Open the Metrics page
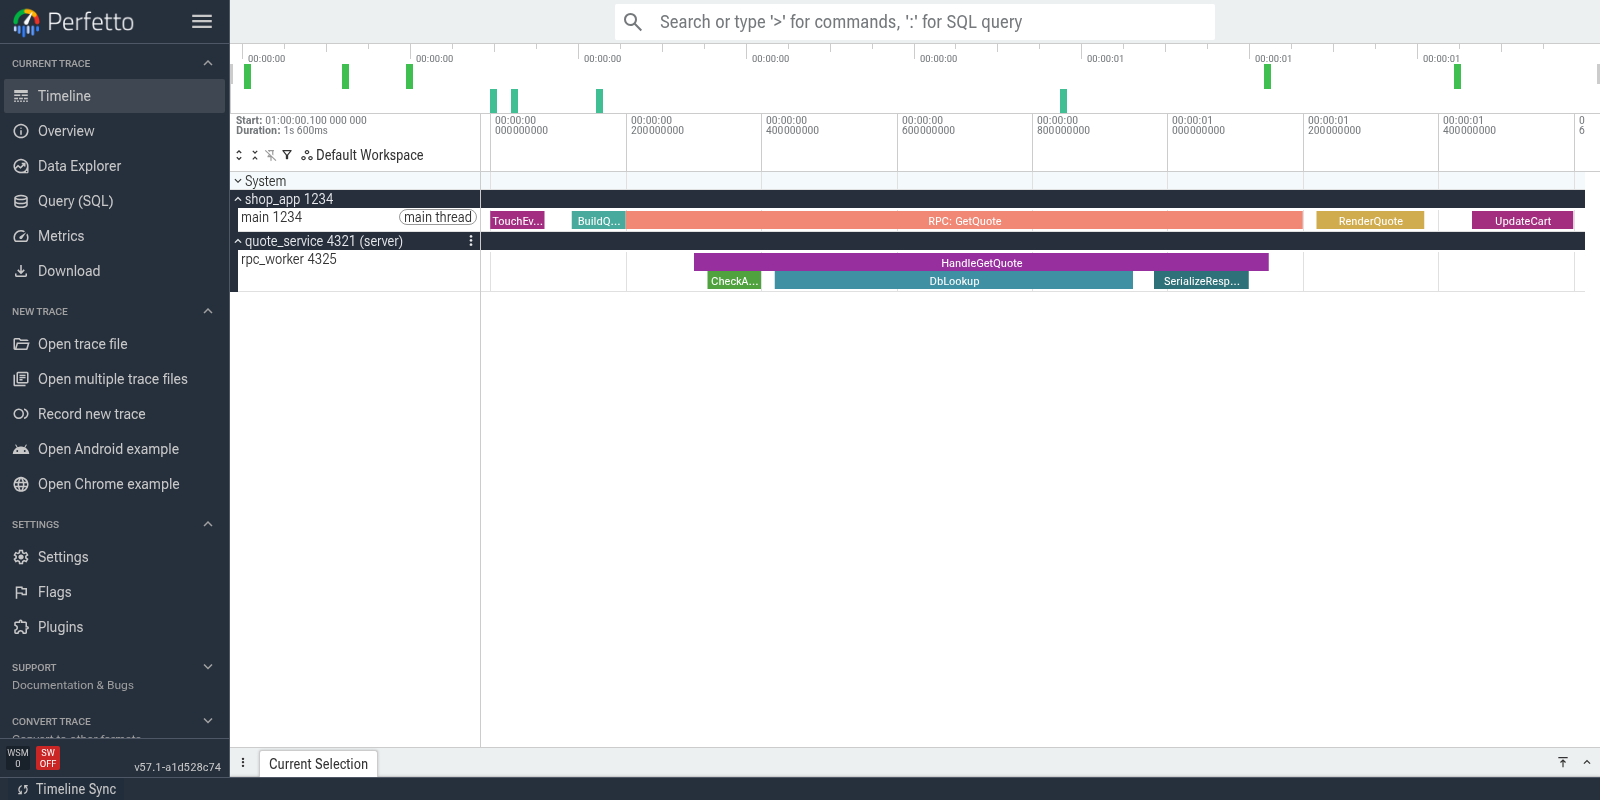The width and height of the screenshot is (1600, 800). [x=114, y=236]
